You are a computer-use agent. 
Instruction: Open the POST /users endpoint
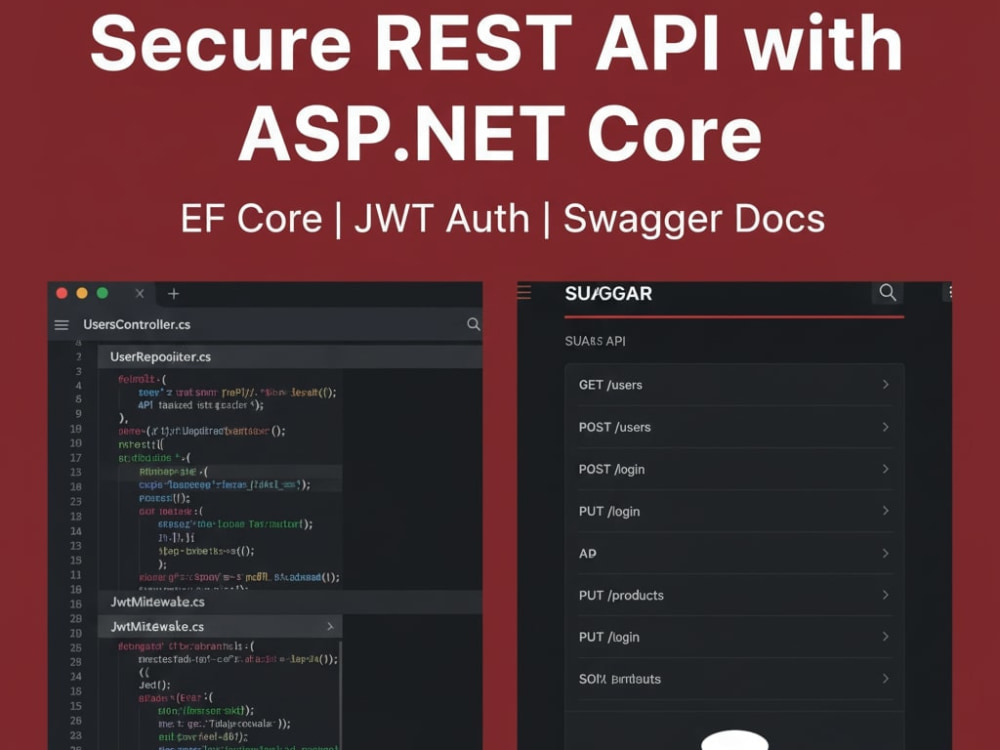pyautogui.click(x=735, y=427)
